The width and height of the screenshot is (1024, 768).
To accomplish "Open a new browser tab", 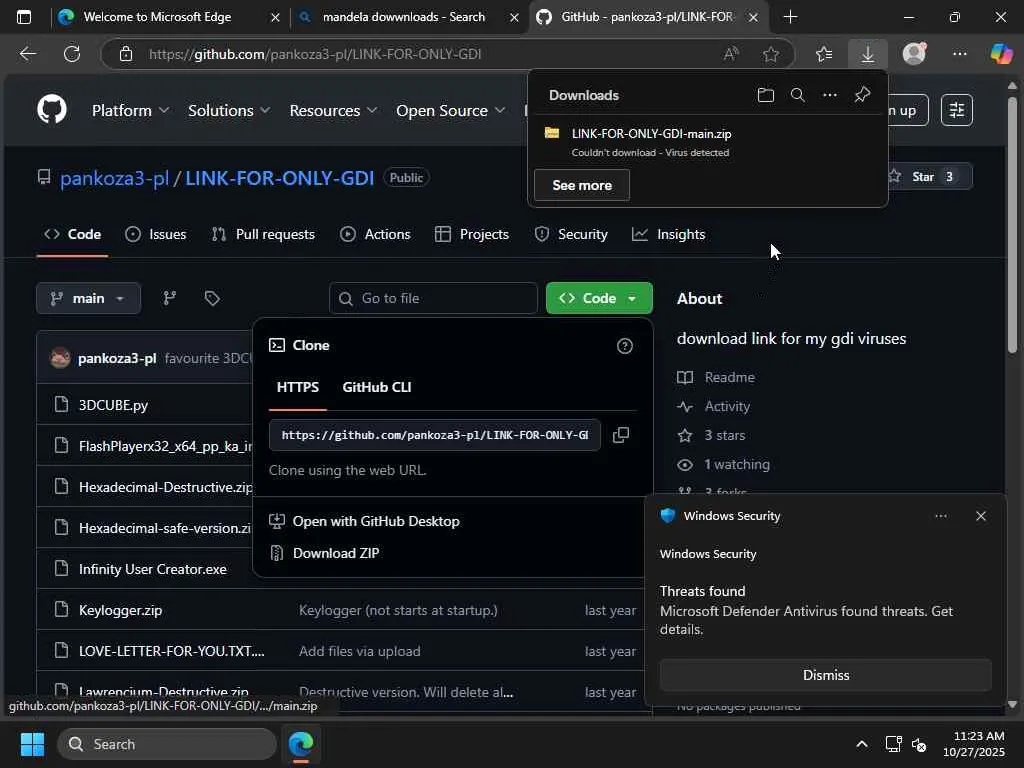I will [790, 17].
